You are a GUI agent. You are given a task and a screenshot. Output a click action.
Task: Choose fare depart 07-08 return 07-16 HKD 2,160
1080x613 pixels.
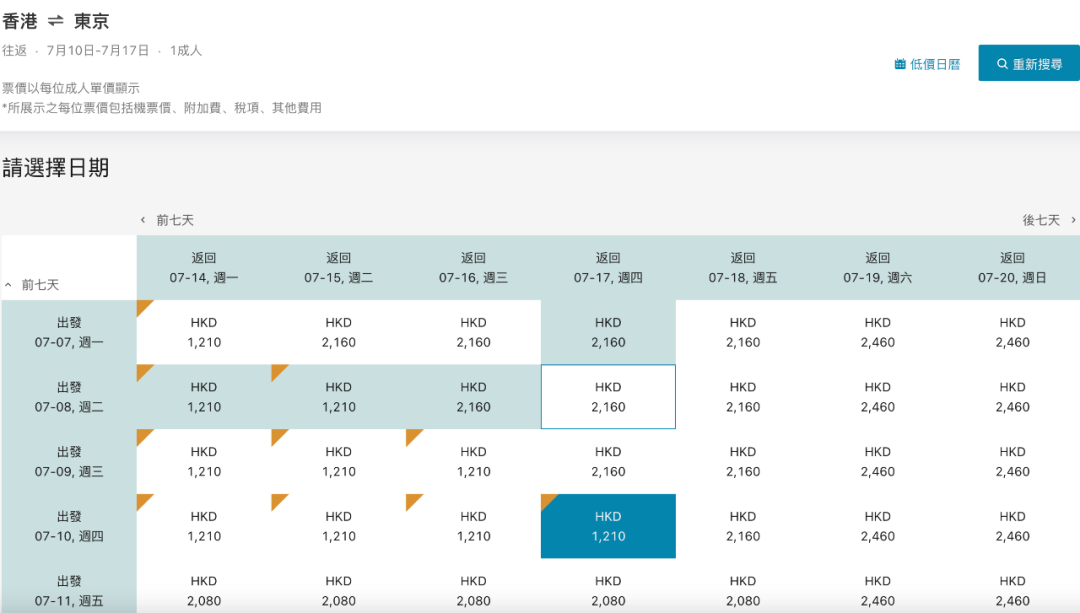tap(473, 397)
